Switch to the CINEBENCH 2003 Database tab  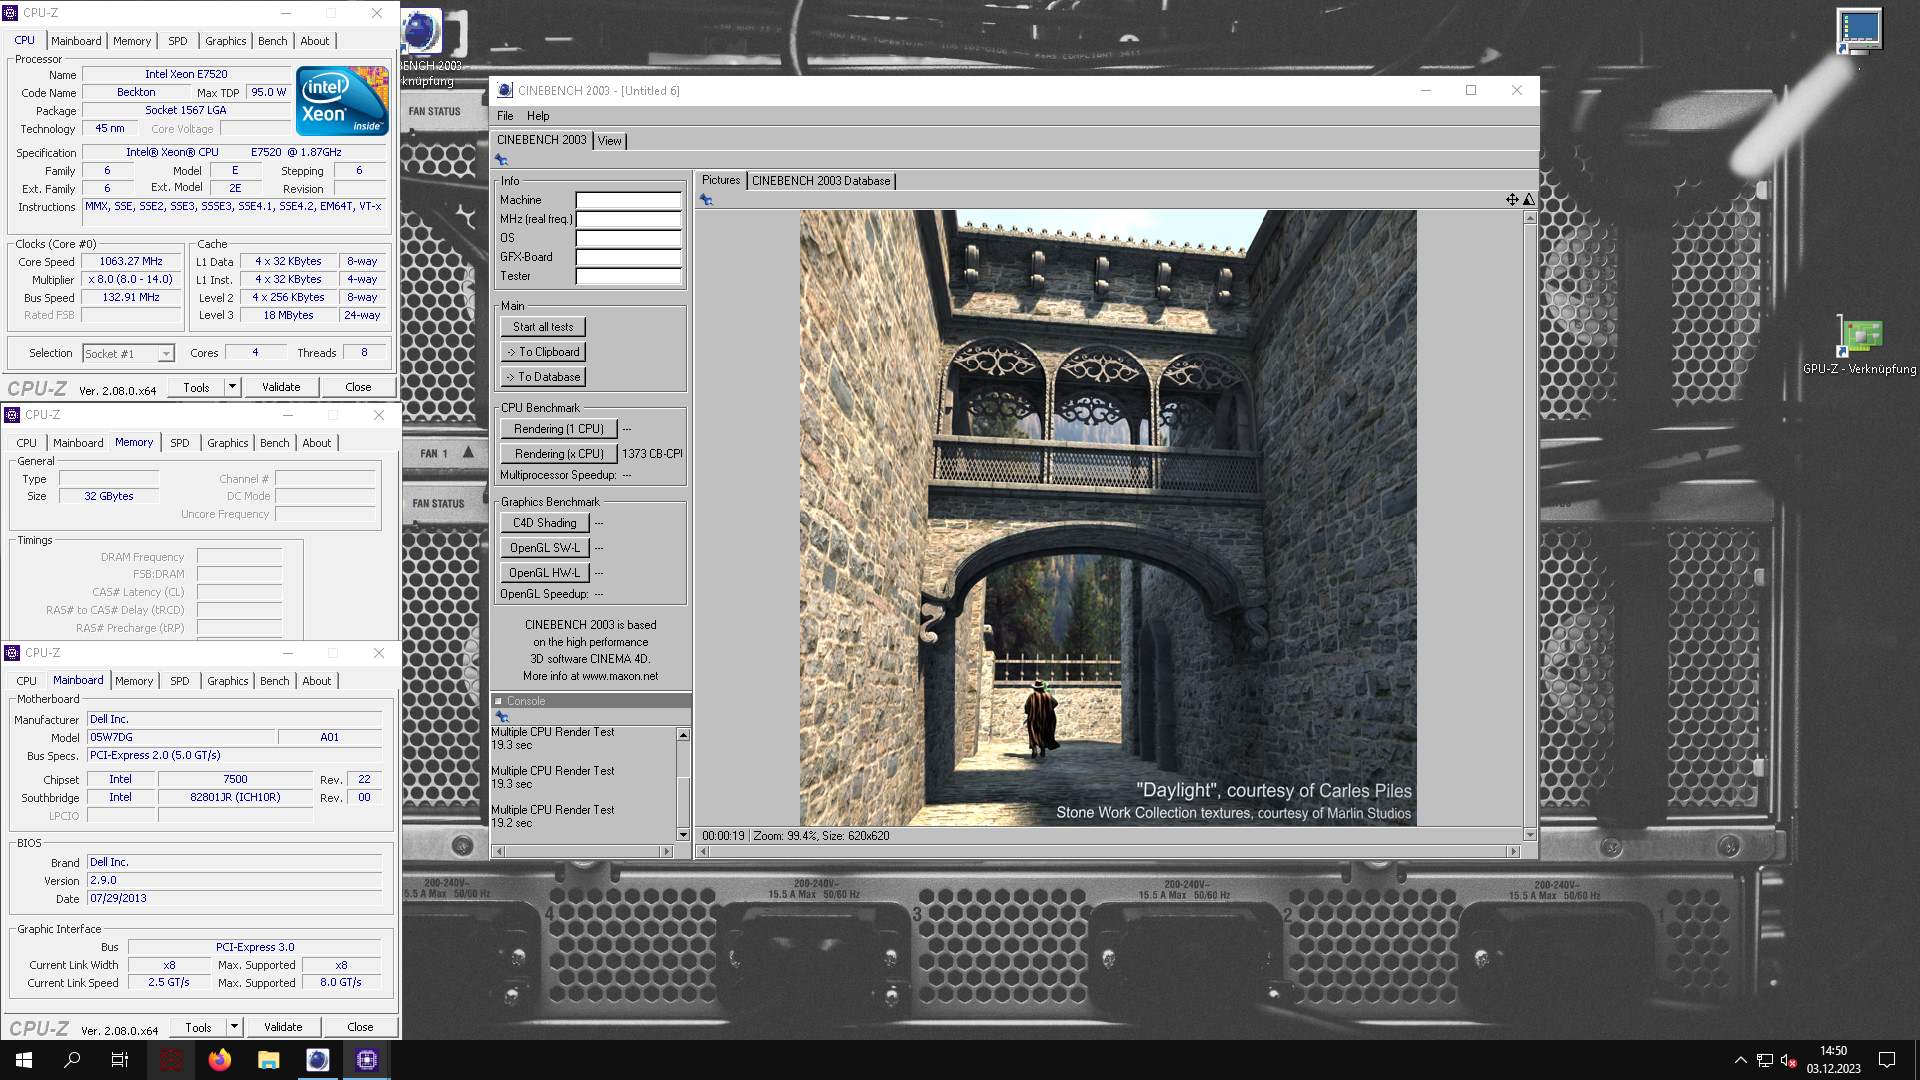(821, 181)
